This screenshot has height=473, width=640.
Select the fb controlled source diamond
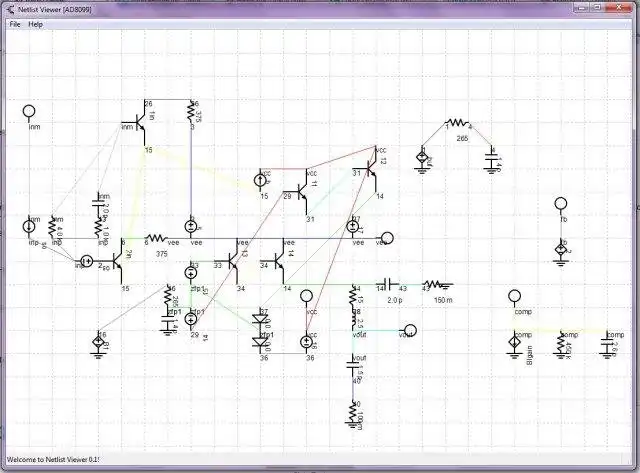coord(561,251)
